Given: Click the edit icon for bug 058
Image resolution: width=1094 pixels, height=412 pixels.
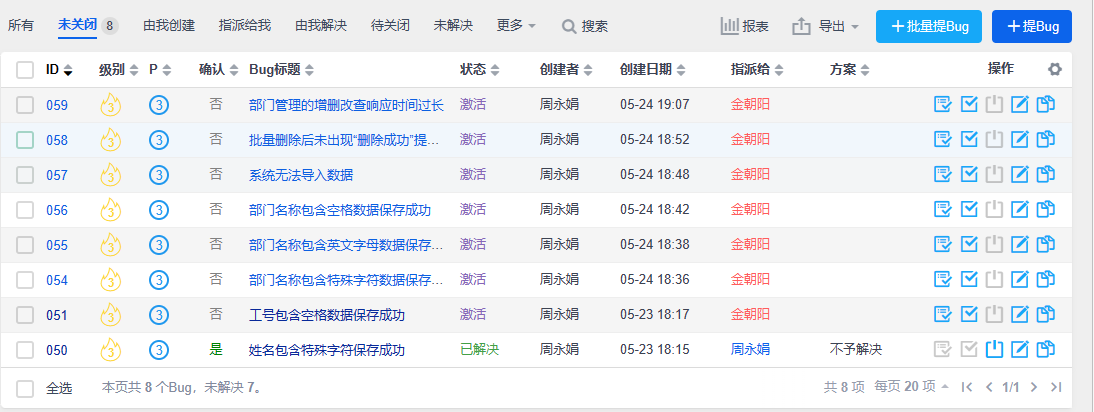Looking at the screenshot, I should (x=1020, y=139).
